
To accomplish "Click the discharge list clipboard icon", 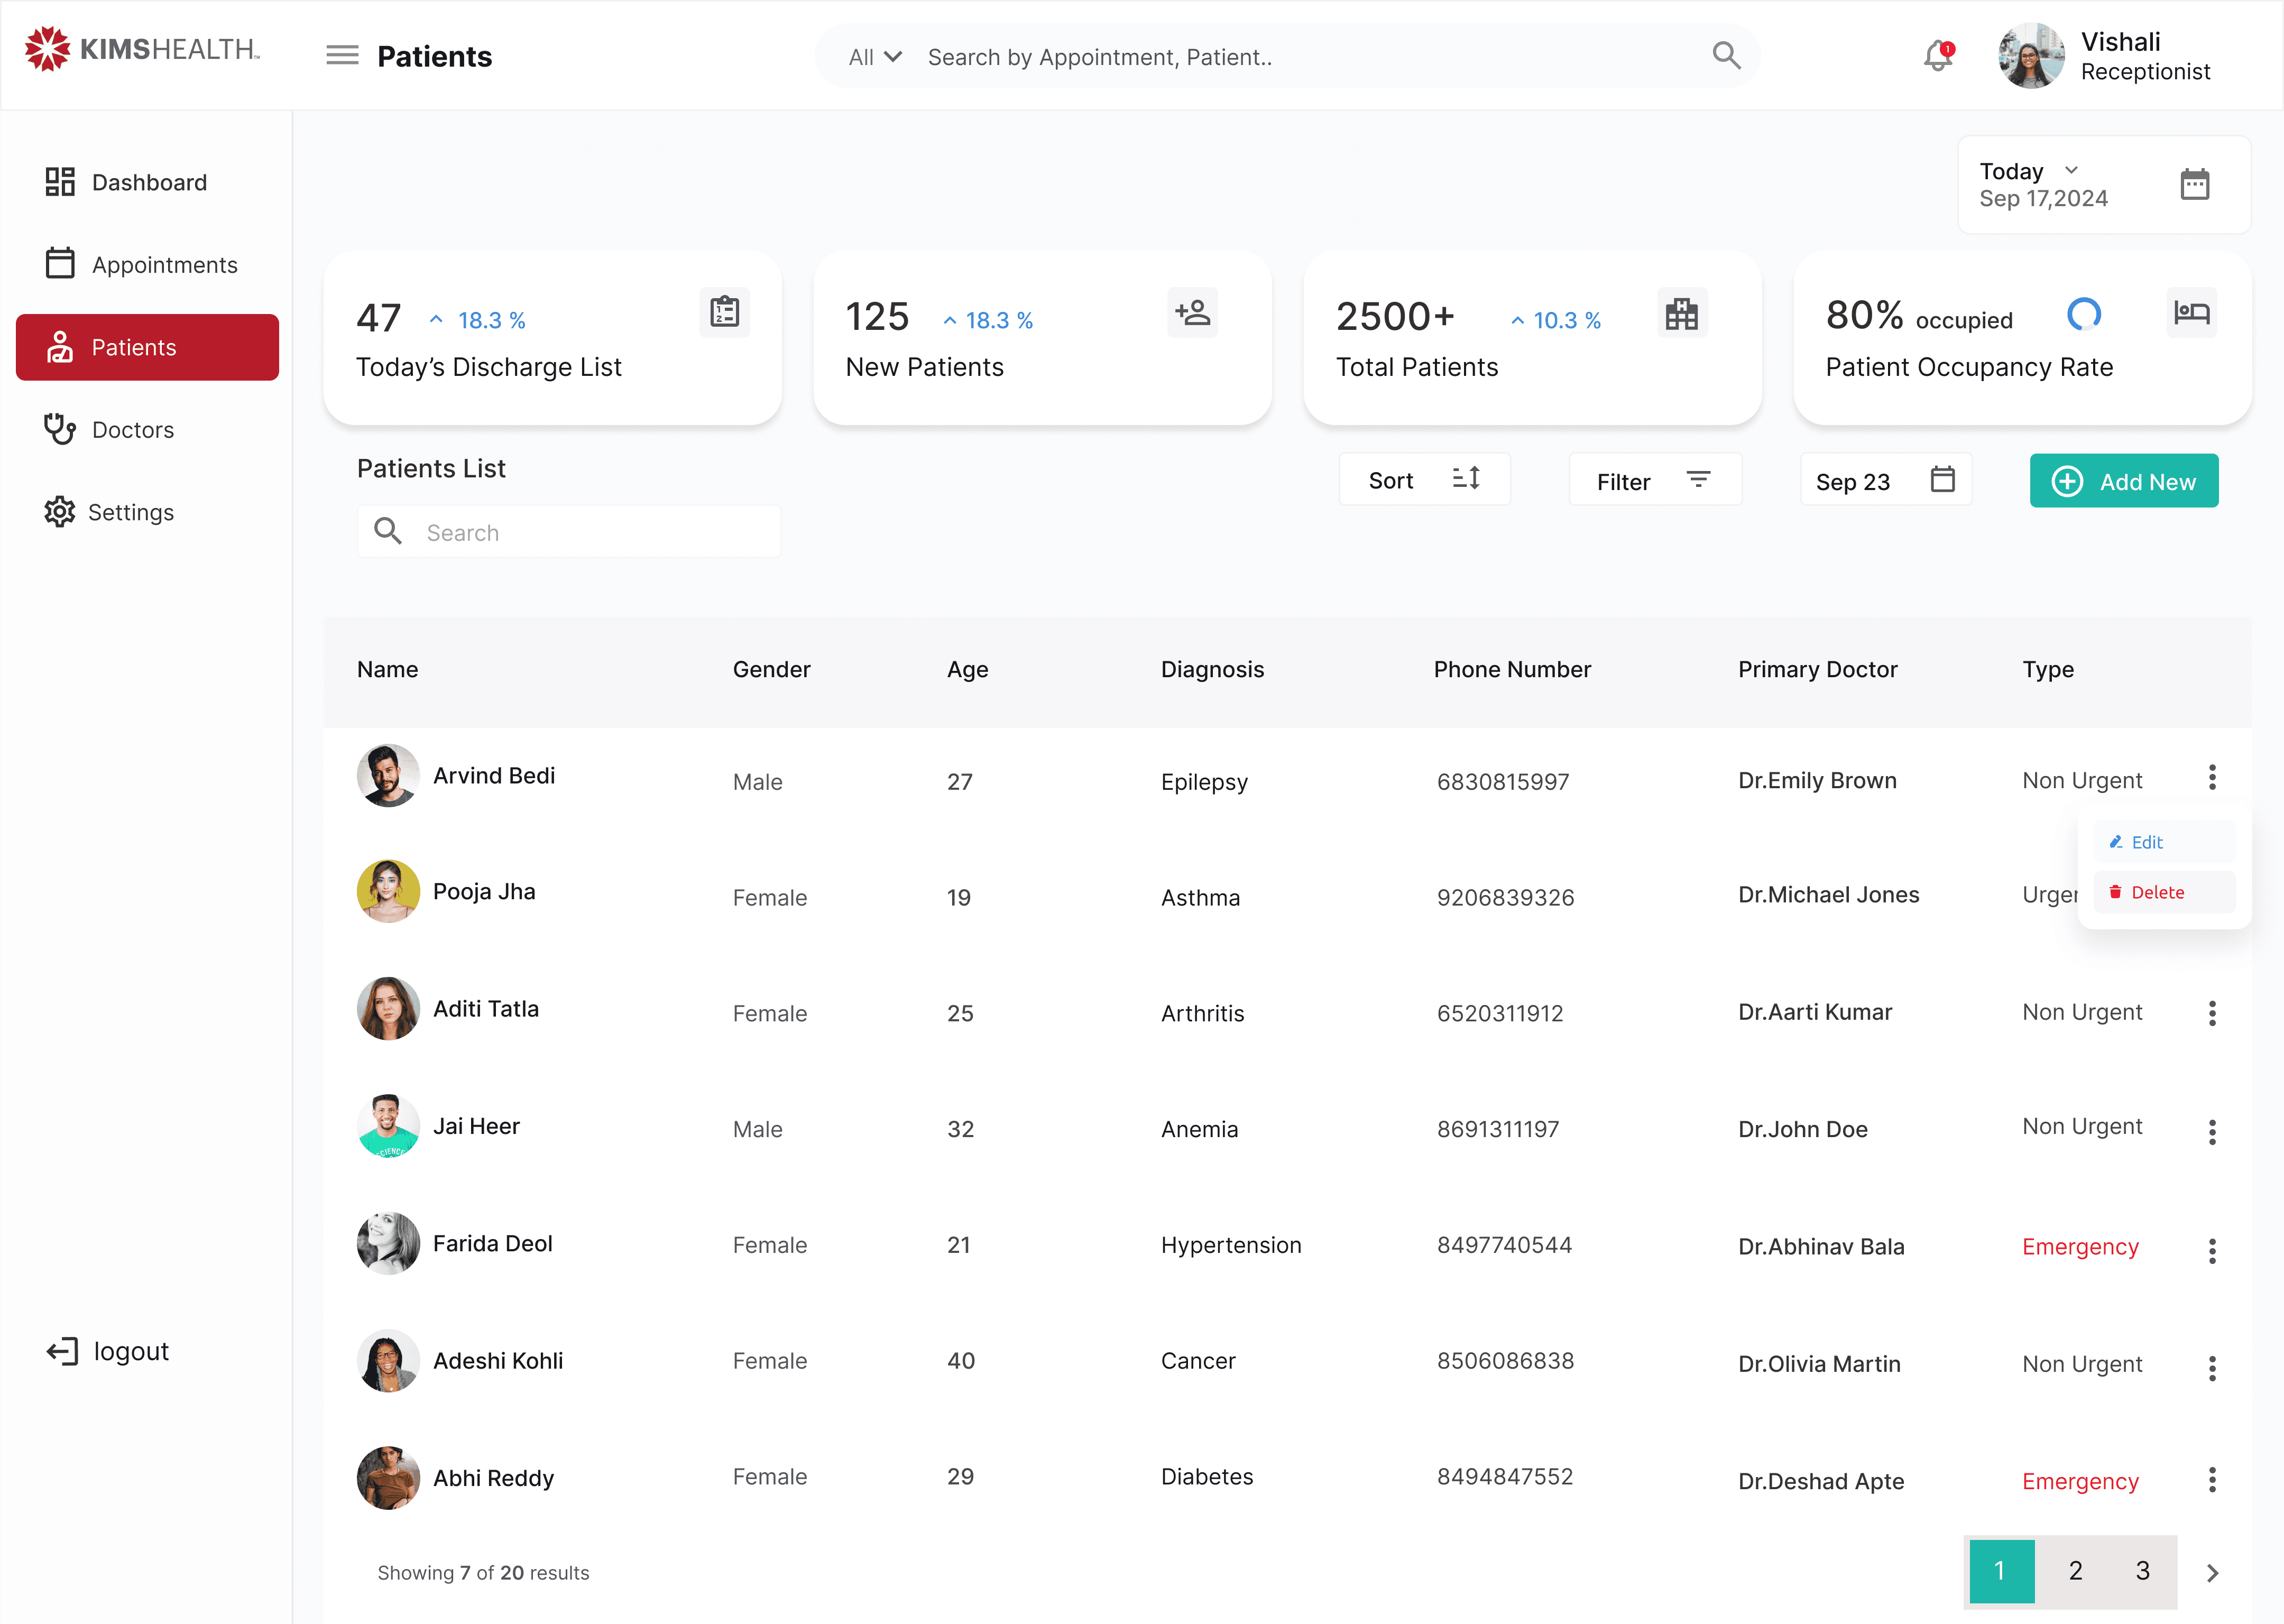I will (724, 313).
